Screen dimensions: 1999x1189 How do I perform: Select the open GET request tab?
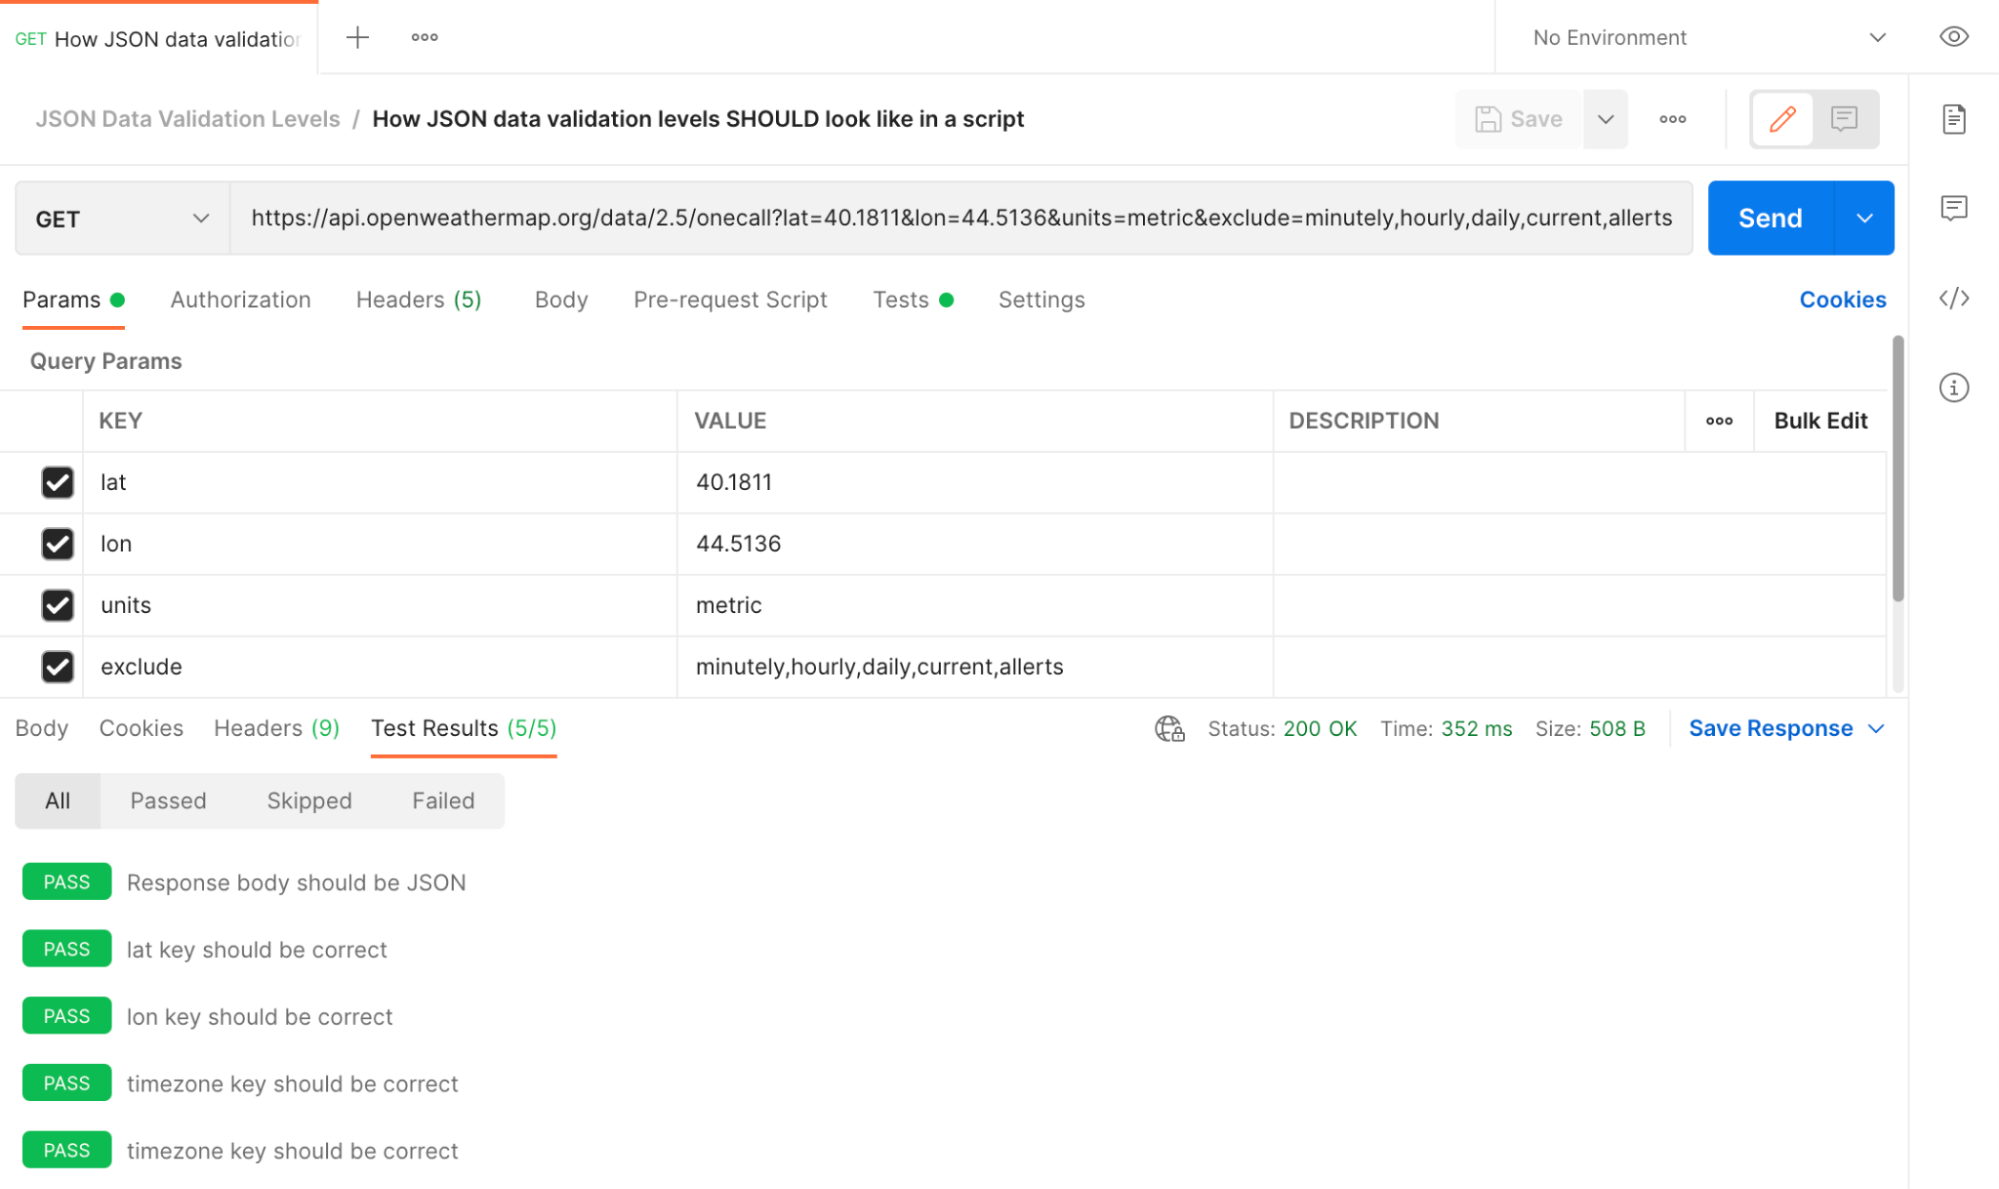(158, 38)
